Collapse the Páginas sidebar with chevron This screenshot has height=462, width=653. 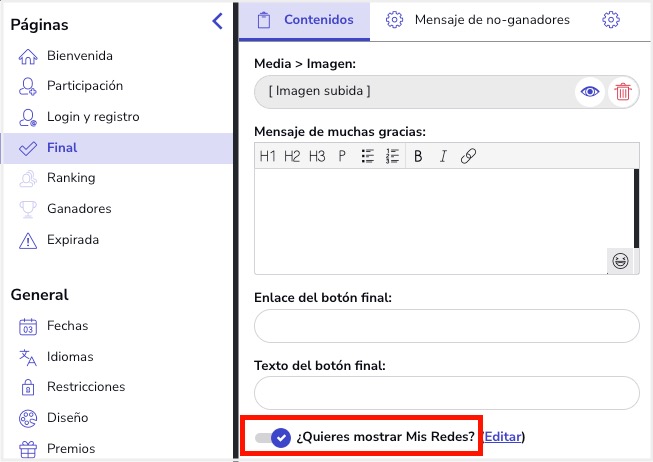[x=217, y=21]
